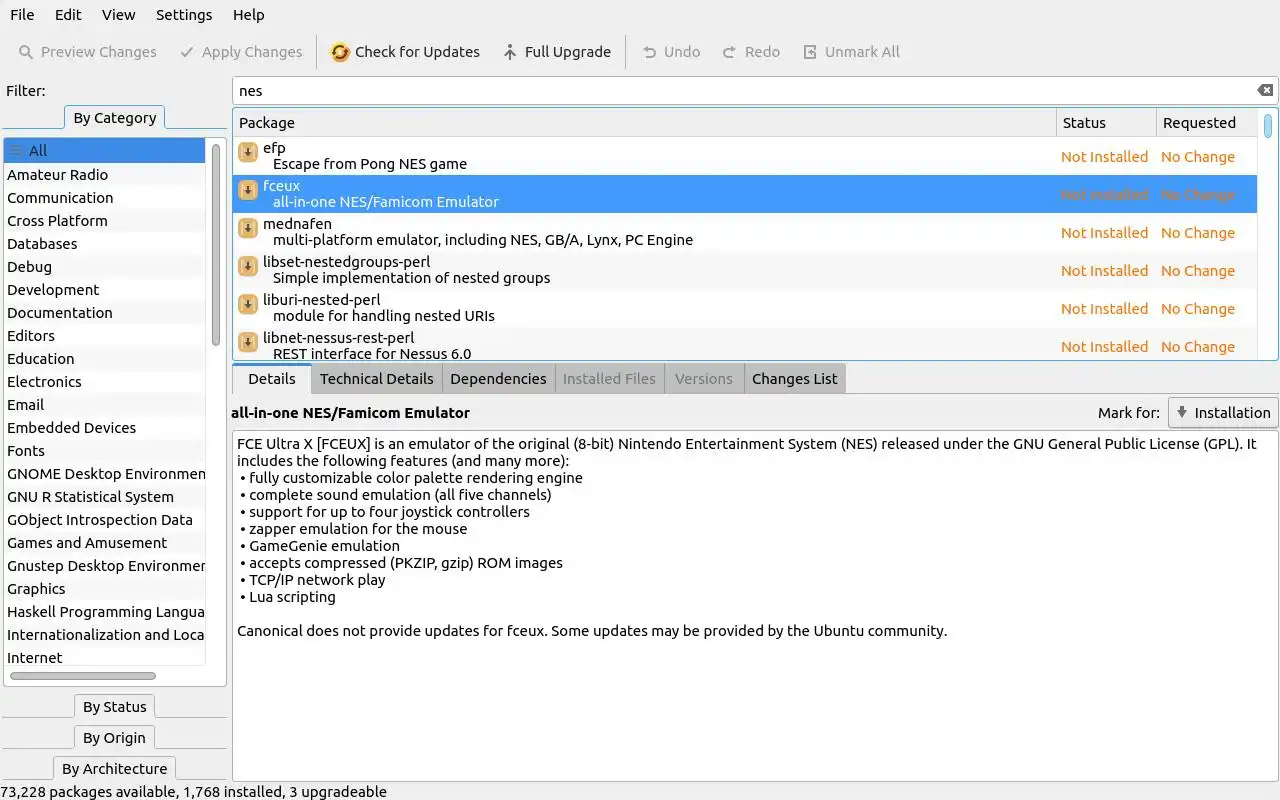Click the liburi-nested-perl package status icon

[248, 305]
